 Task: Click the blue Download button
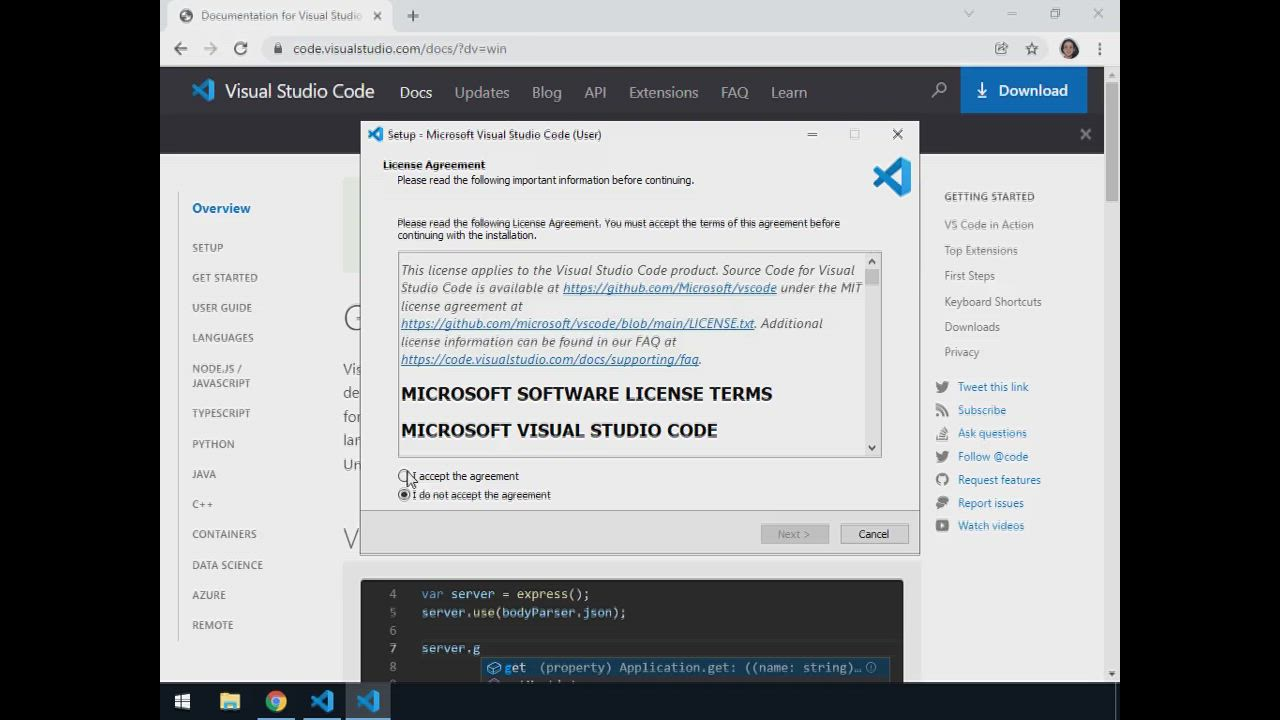pos(1024,90)
